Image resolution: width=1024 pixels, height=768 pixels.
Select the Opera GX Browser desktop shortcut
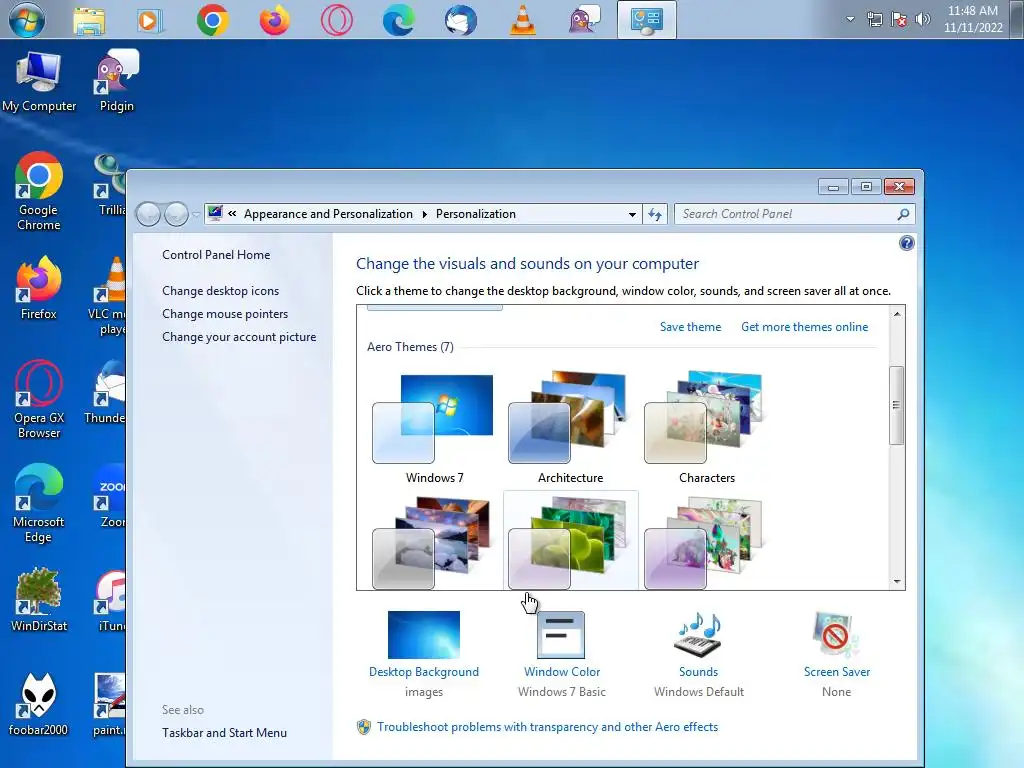[39, 400]
